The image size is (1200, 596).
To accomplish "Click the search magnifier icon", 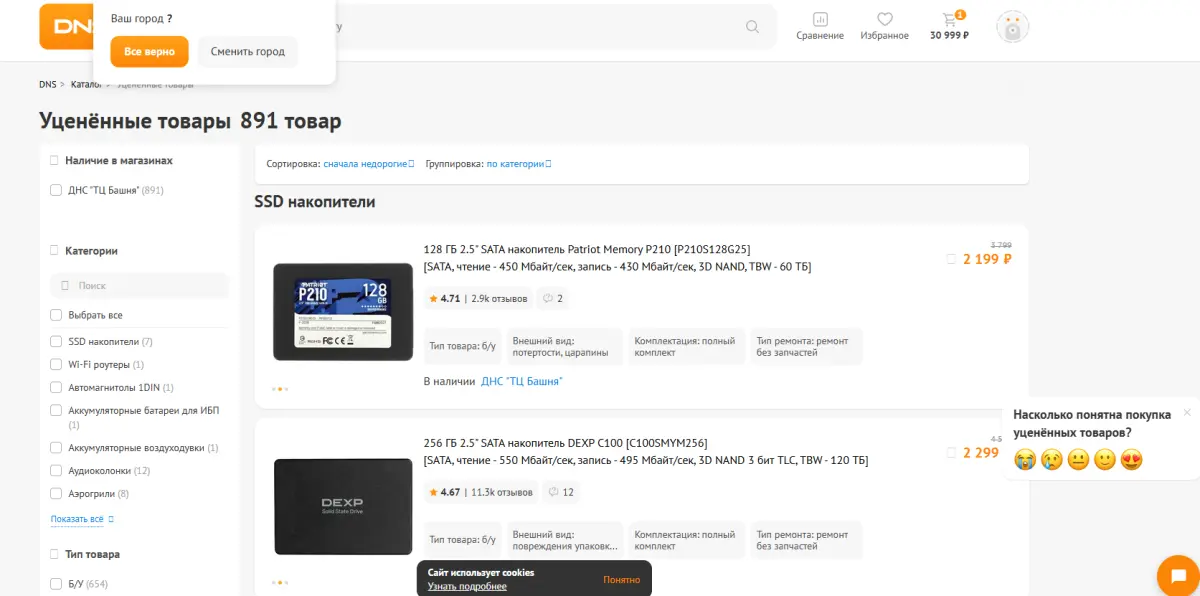I will 752,27.
